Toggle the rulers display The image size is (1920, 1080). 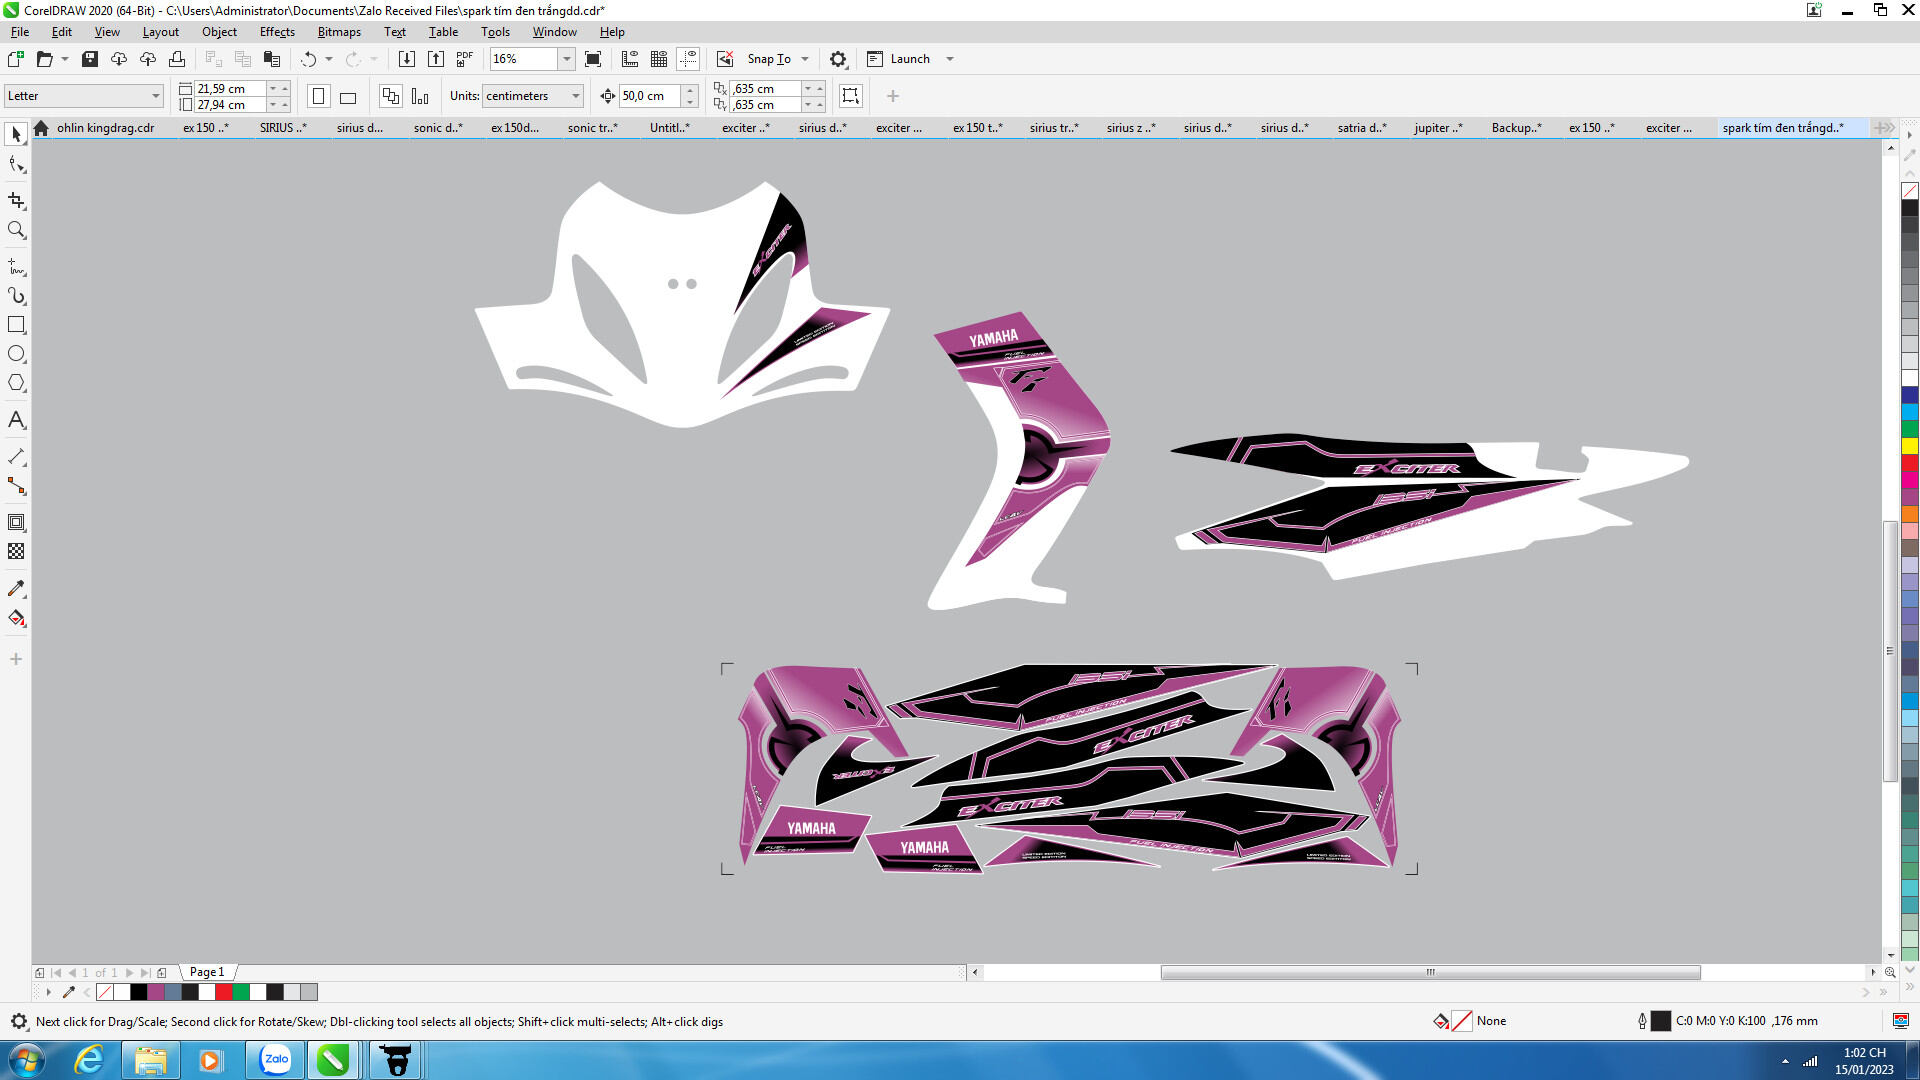click(x=630, y=59)
